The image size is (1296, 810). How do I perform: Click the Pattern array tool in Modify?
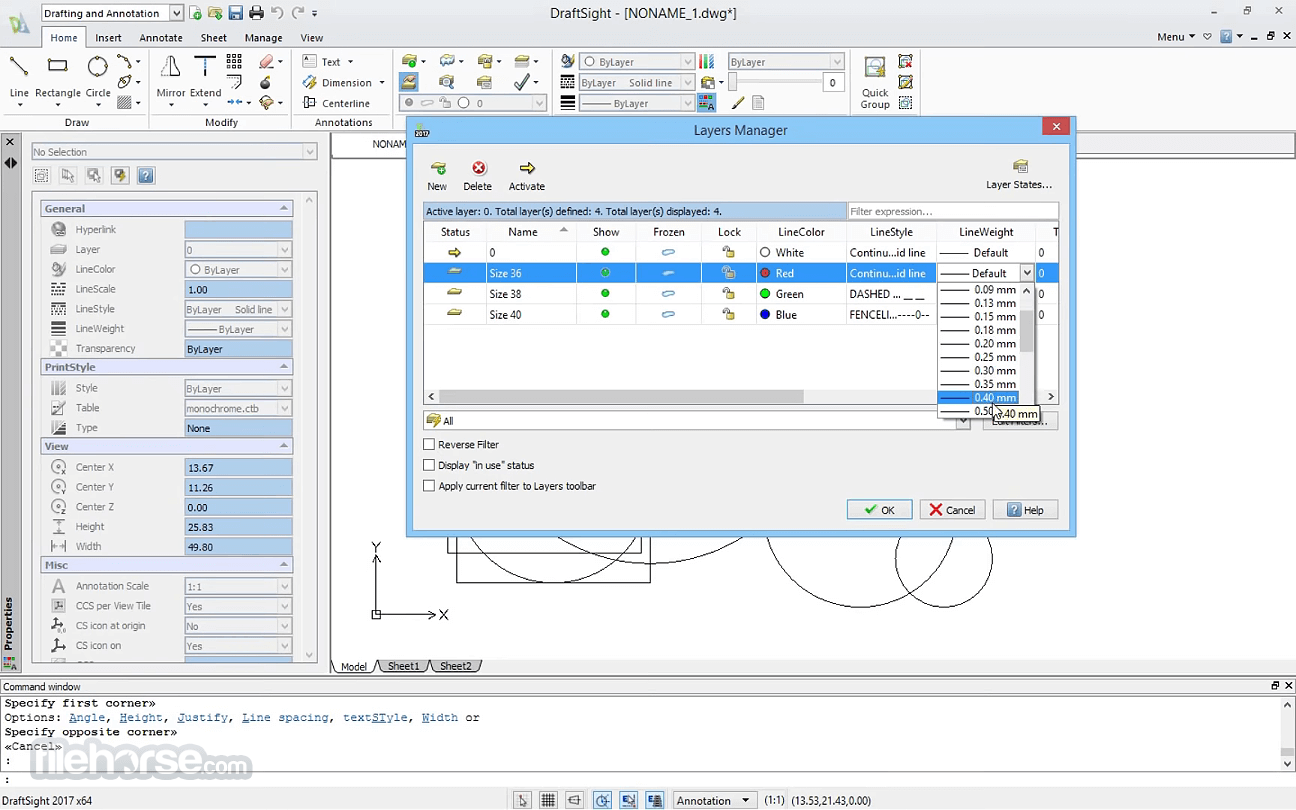[234, 62]
